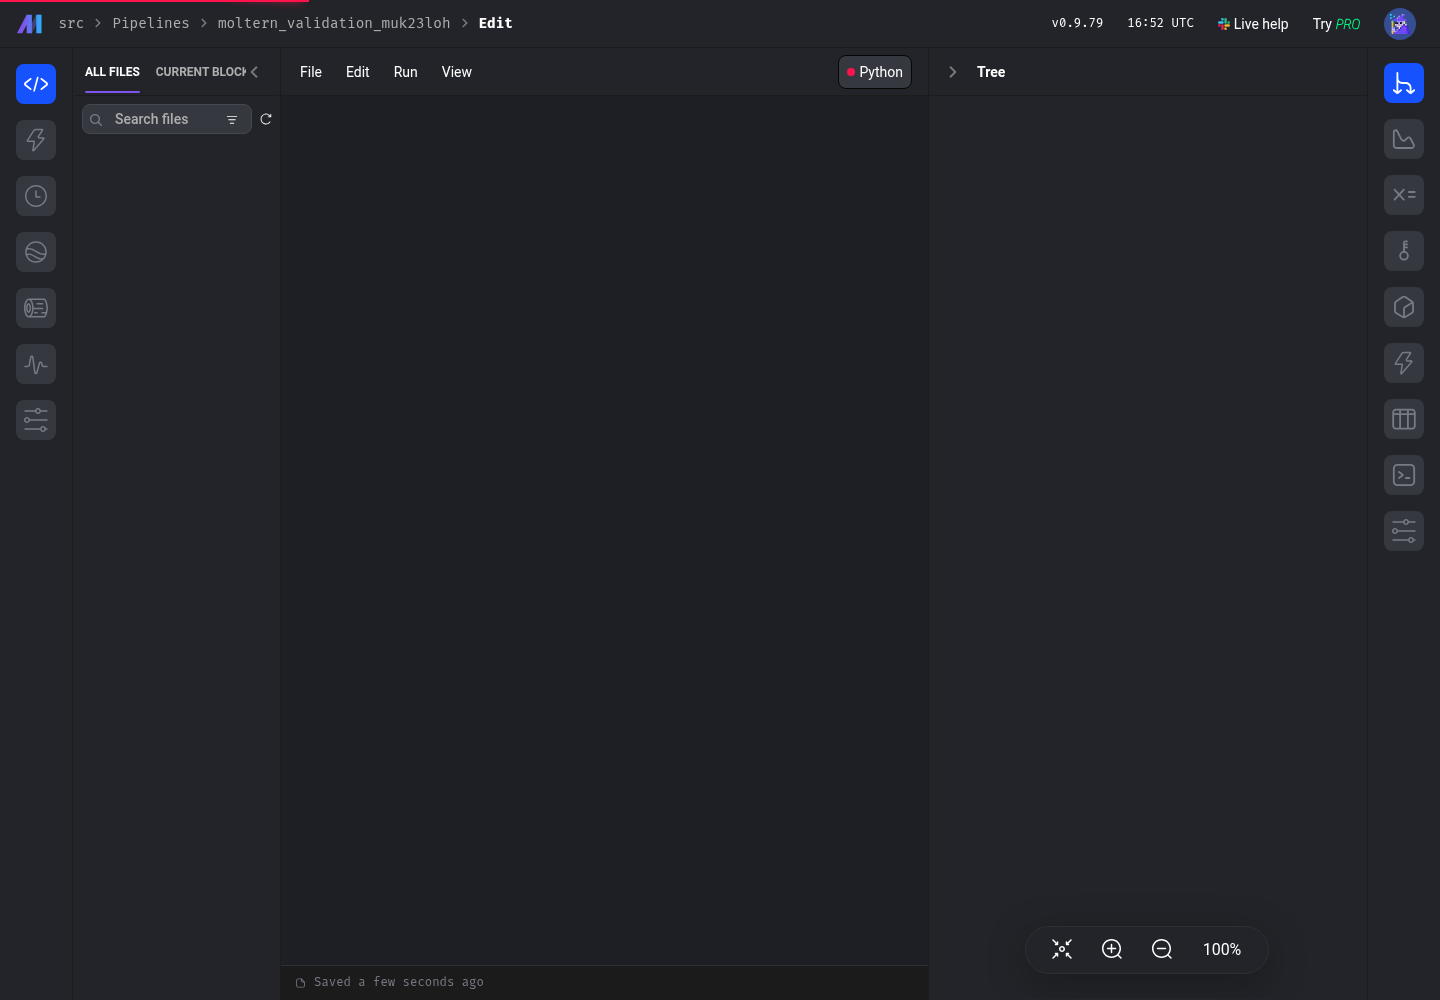1440x1000 pixels.
Task: Focus the Search files input
Action: click(165, 119)
